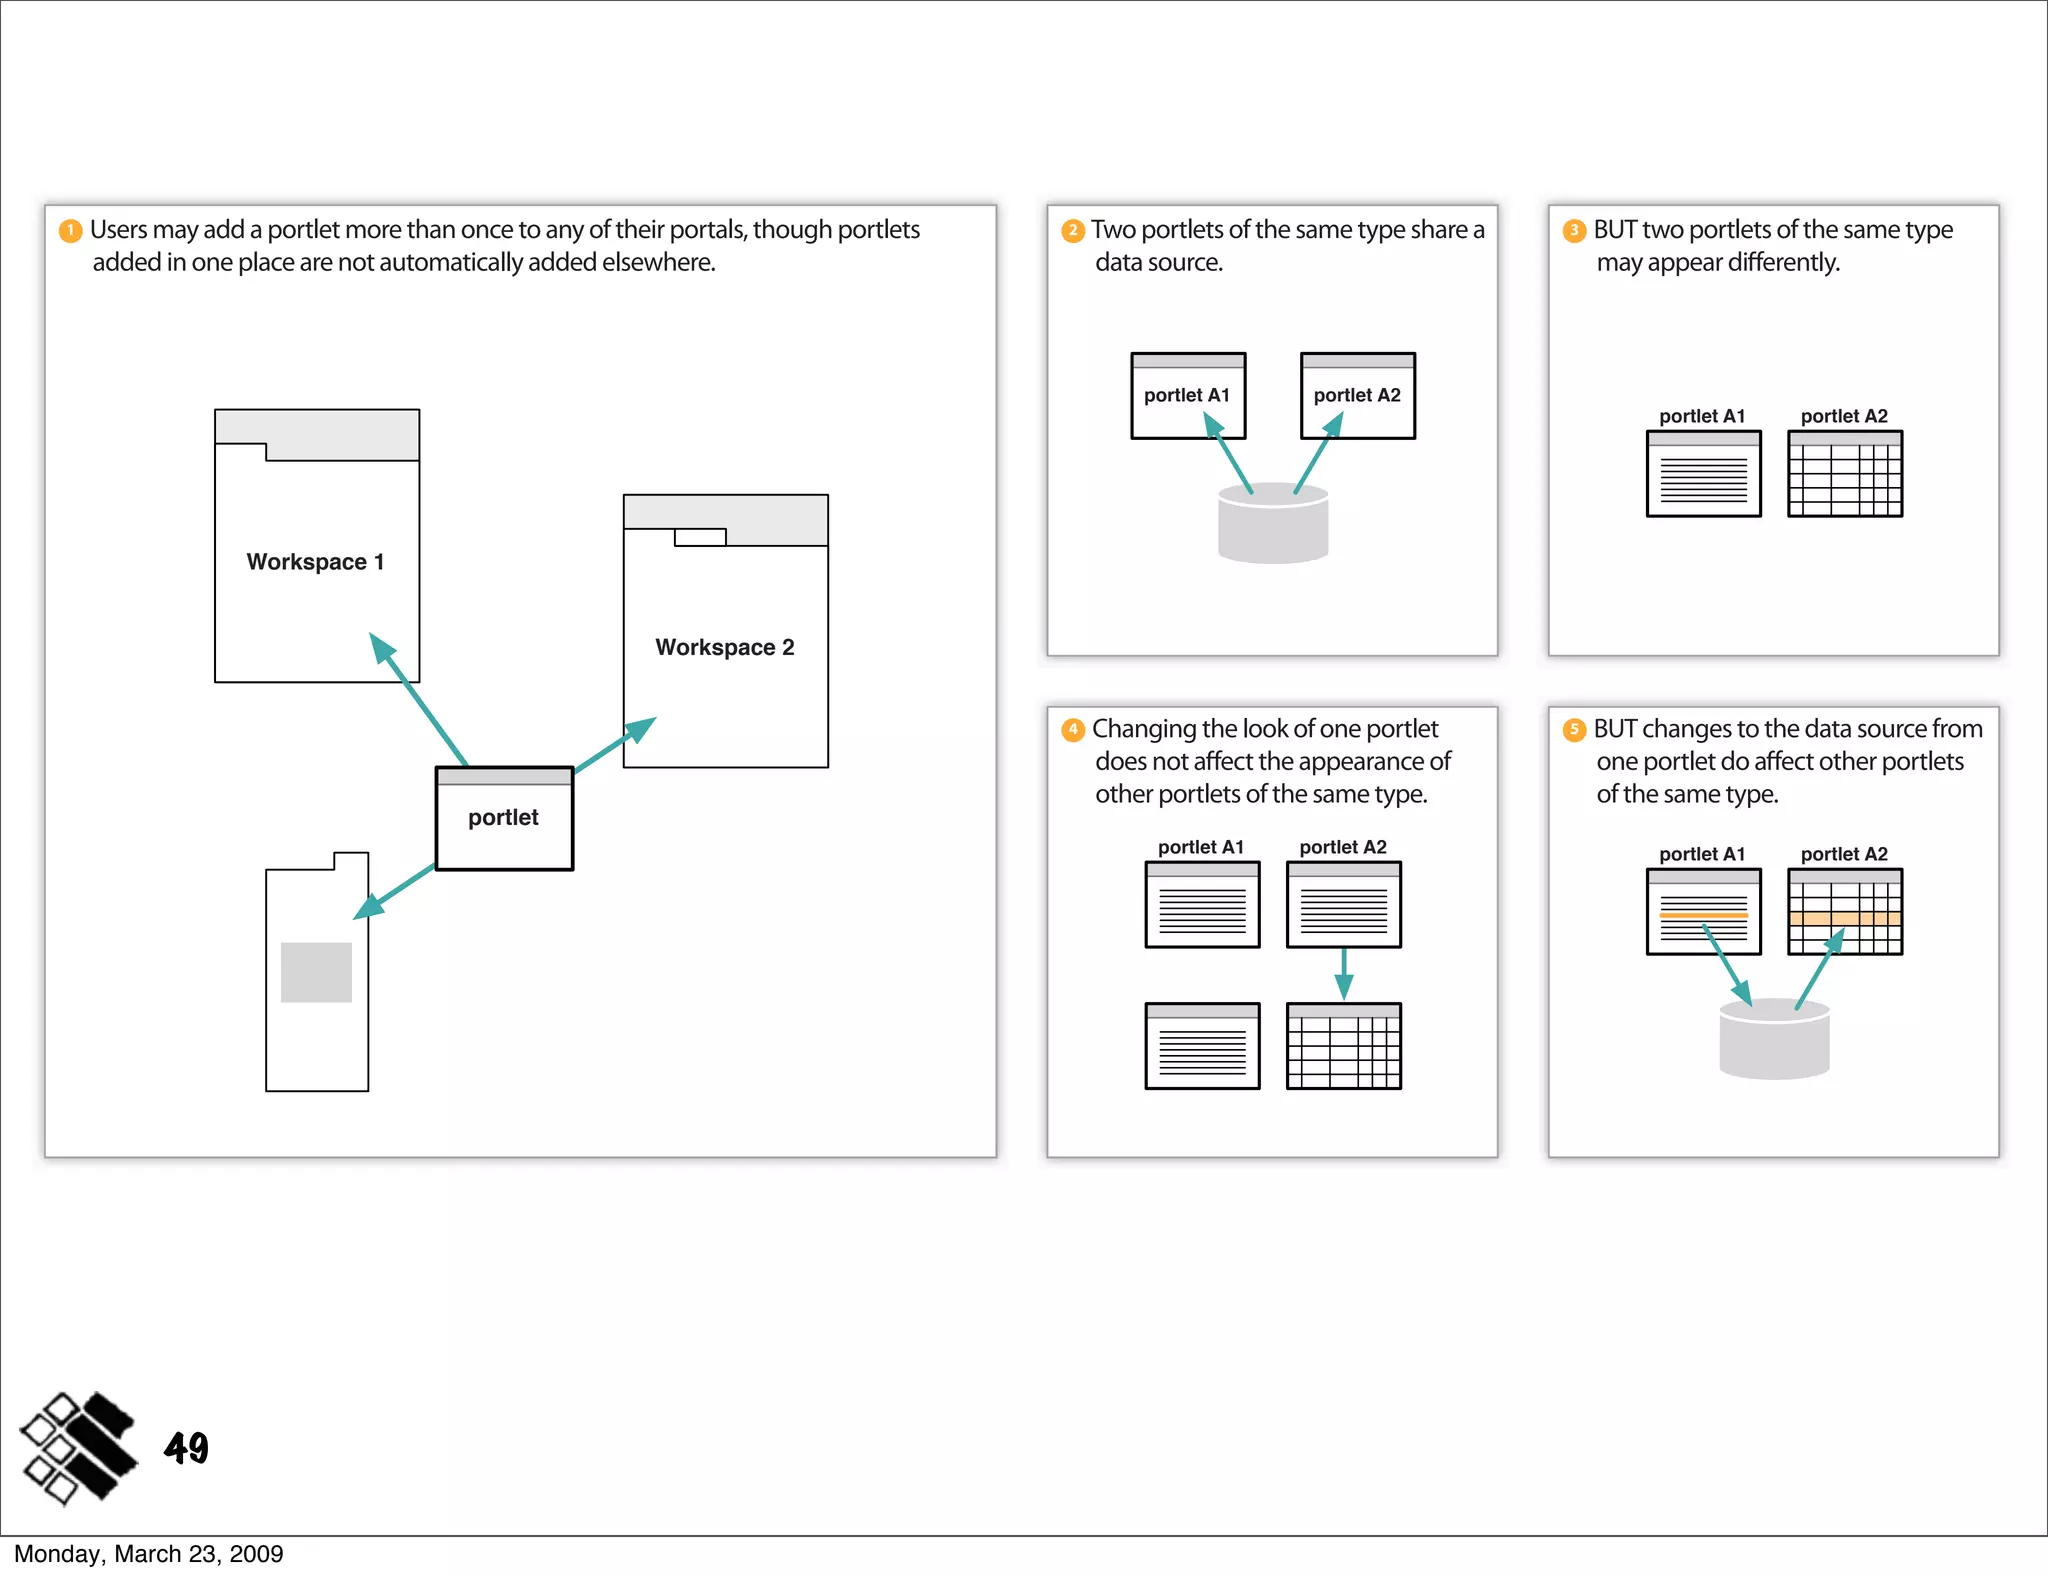Screen dimensions: 2048x1576
Task: Click the bottom-right grid portlet in panel 4
Action: click(x=1343, y=1046)
